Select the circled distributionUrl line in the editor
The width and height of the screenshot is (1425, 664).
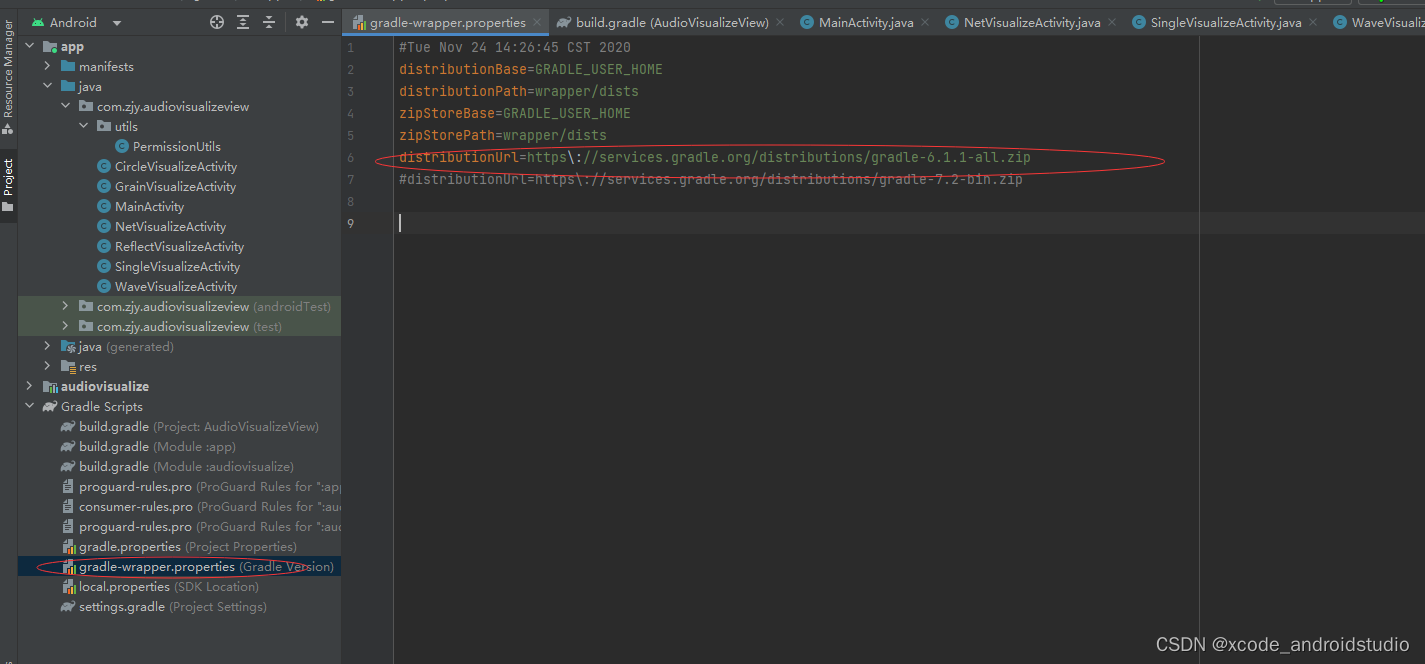point(715,156)
